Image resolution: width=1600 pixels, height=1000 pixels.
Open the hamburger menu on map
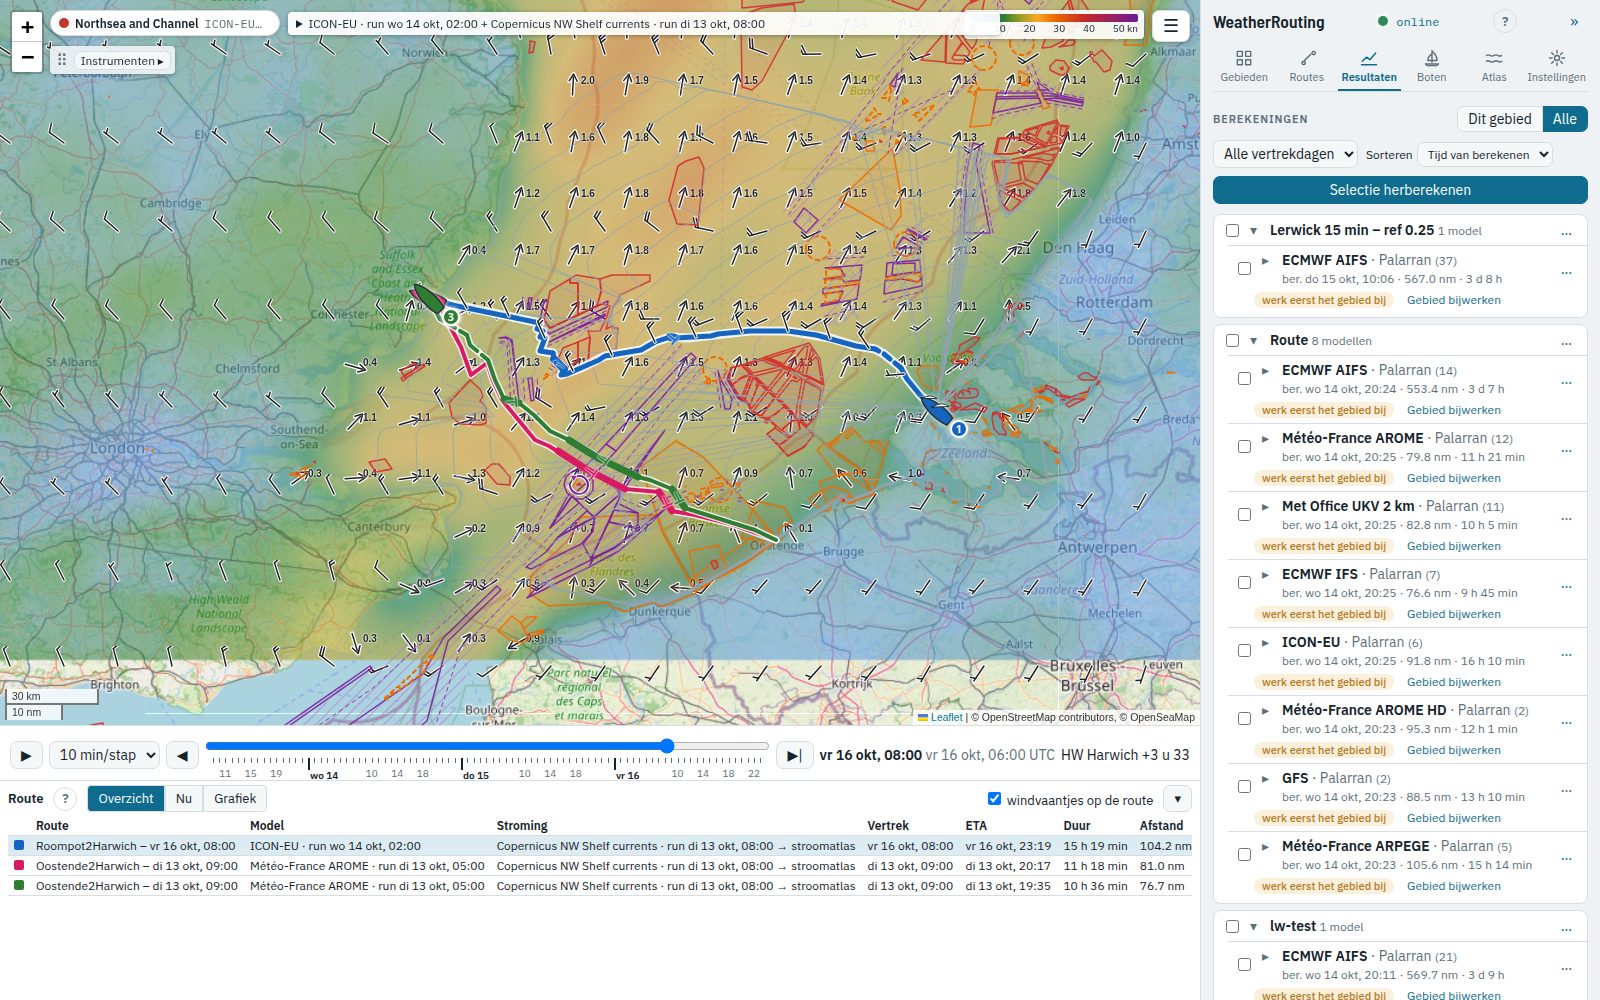[x=1171, y=25]
